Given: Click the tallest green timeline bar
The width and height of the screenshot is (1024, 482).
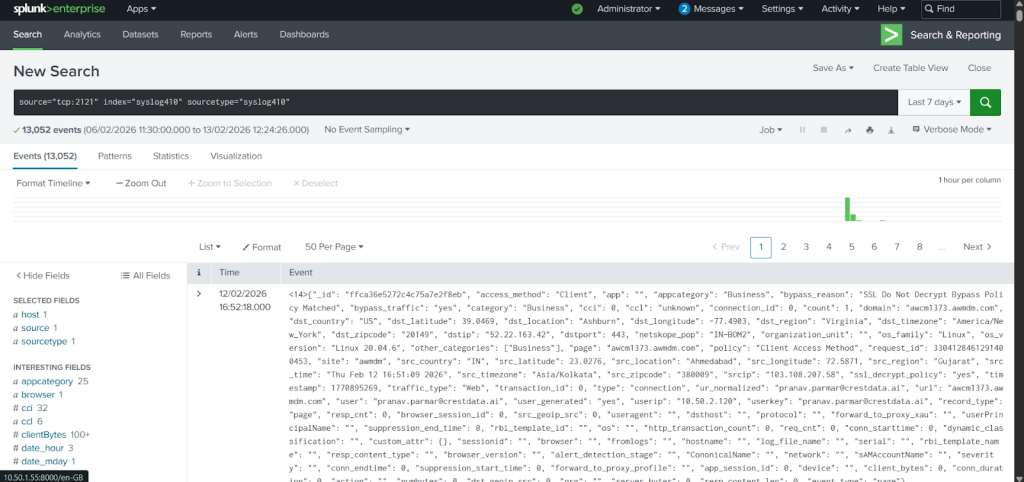Looking at the screenshot, I should coord(847,209).
